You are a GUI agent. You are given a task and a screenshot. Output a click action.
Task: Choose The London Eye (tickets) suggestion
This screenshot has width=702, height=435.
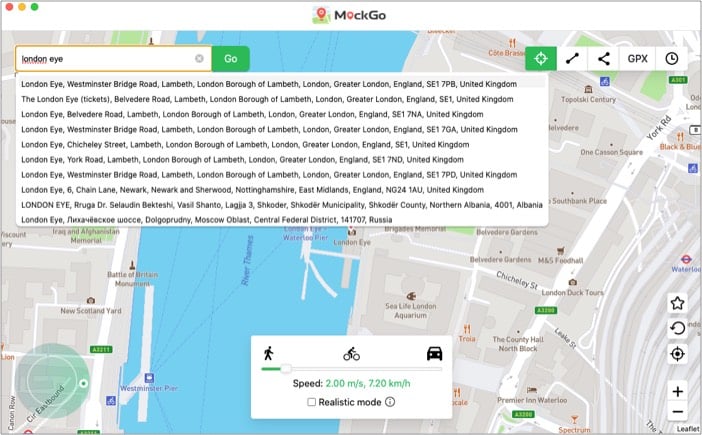coord(282,99)
